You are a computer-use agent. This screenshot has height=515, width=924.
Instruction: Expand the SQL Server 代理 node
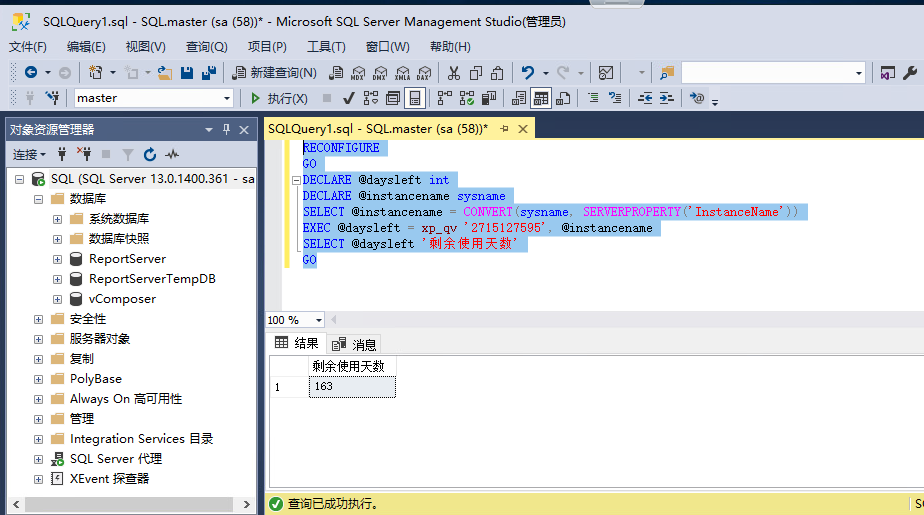(38, 460)
